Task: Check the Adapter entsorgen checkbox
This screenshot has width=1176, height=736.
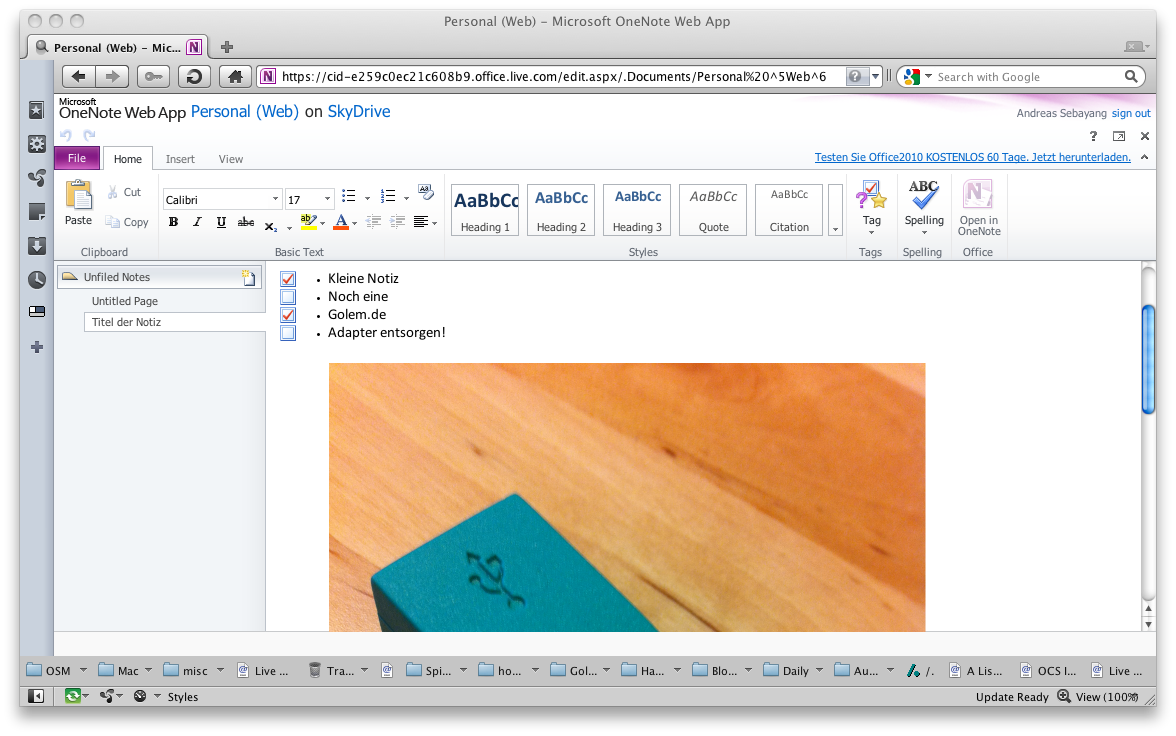Action: [x=288, y=333]
